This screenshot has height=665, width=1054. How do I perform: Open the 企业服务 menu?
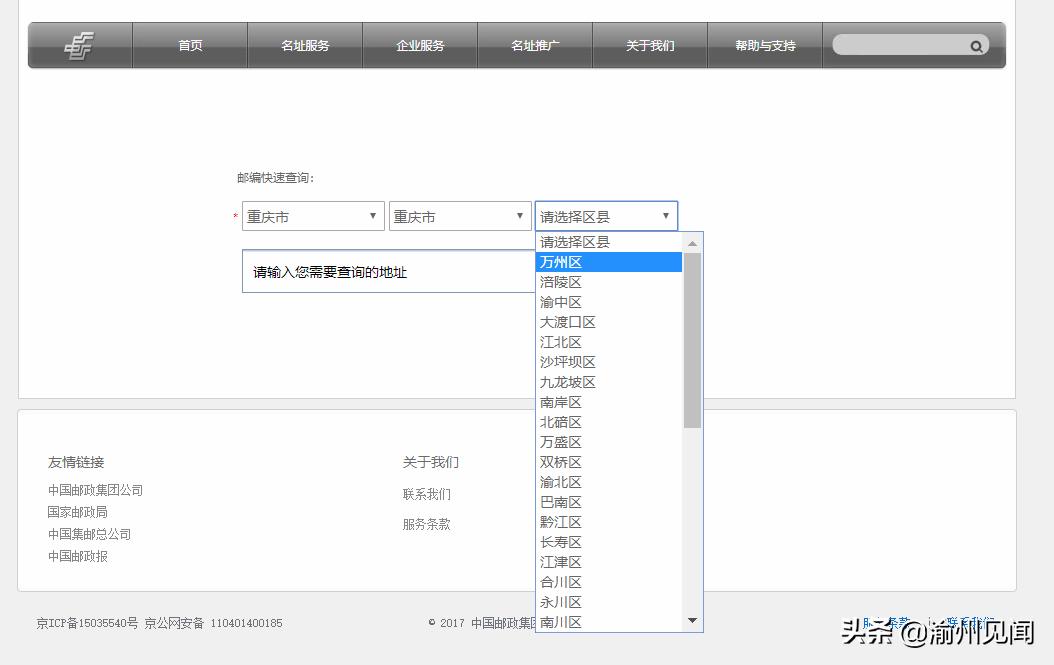pos(419,45)
